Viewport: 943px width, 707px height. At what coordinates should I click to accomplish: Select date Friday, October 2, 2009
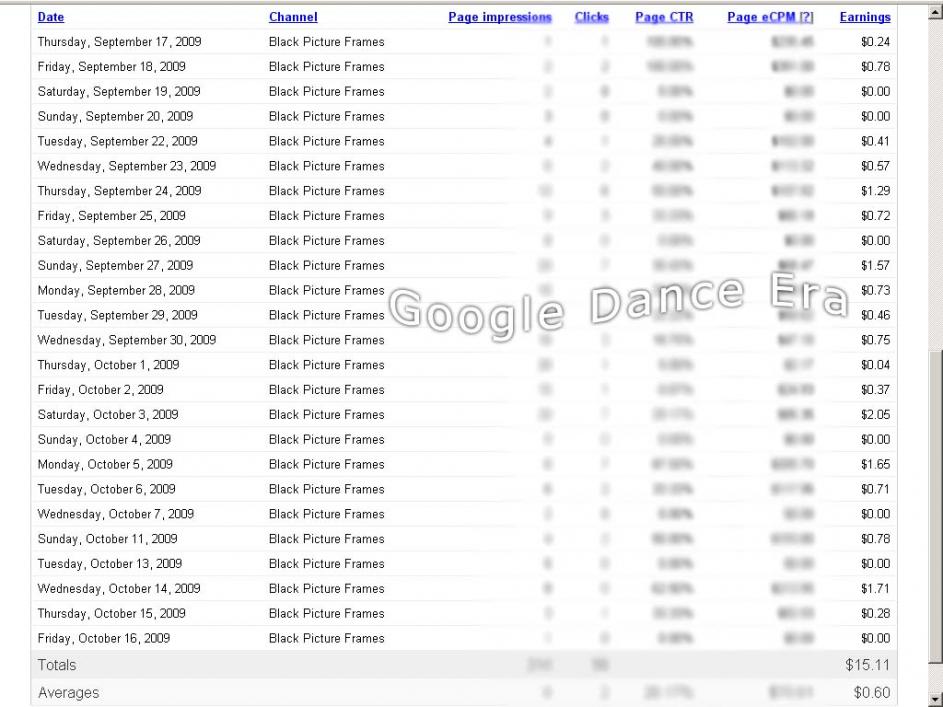tap(100, 390)
